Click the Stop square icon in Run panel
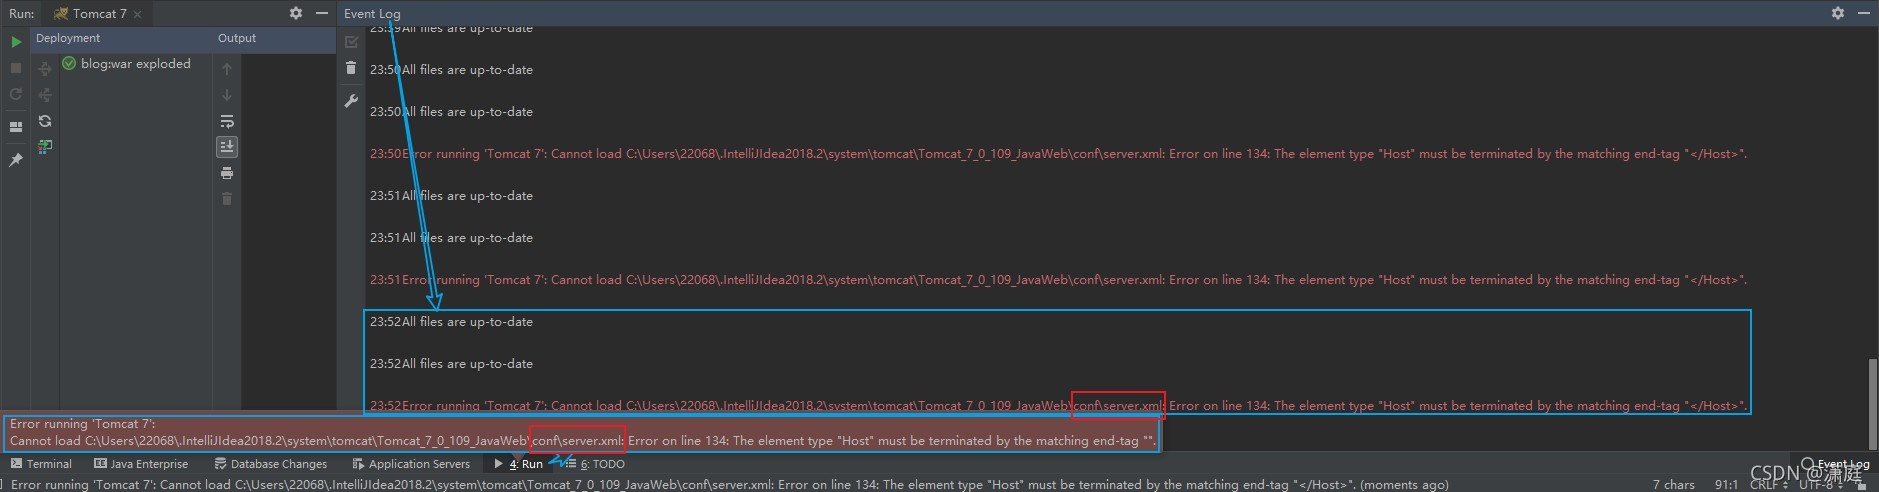The image size is (1879, 492). pyautogui.click(x=16, y=68)
